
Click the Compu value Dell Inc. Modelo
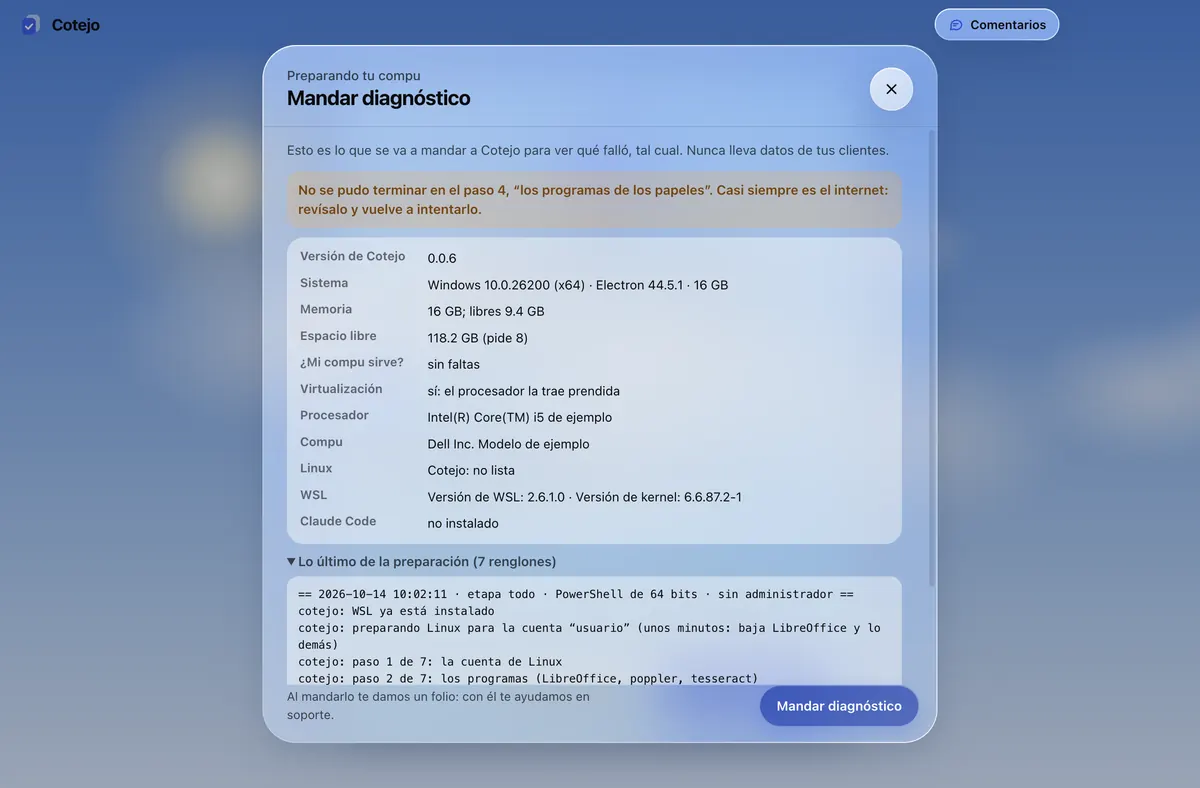[509, 444]
